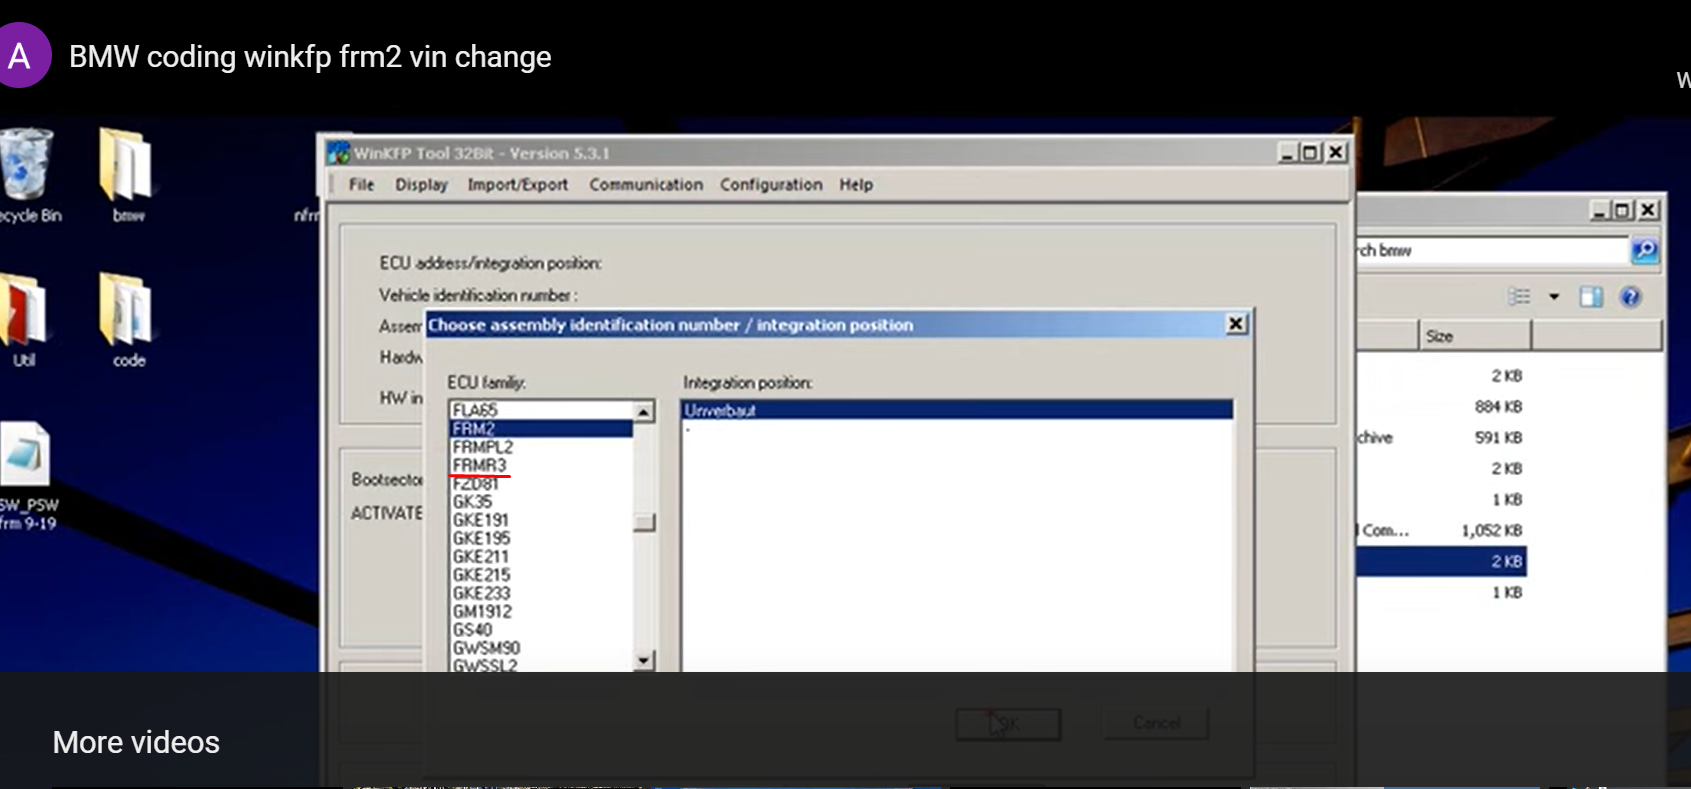Select GKE215 in ECU family list
1691x789 pixels.
pos(541,575)
